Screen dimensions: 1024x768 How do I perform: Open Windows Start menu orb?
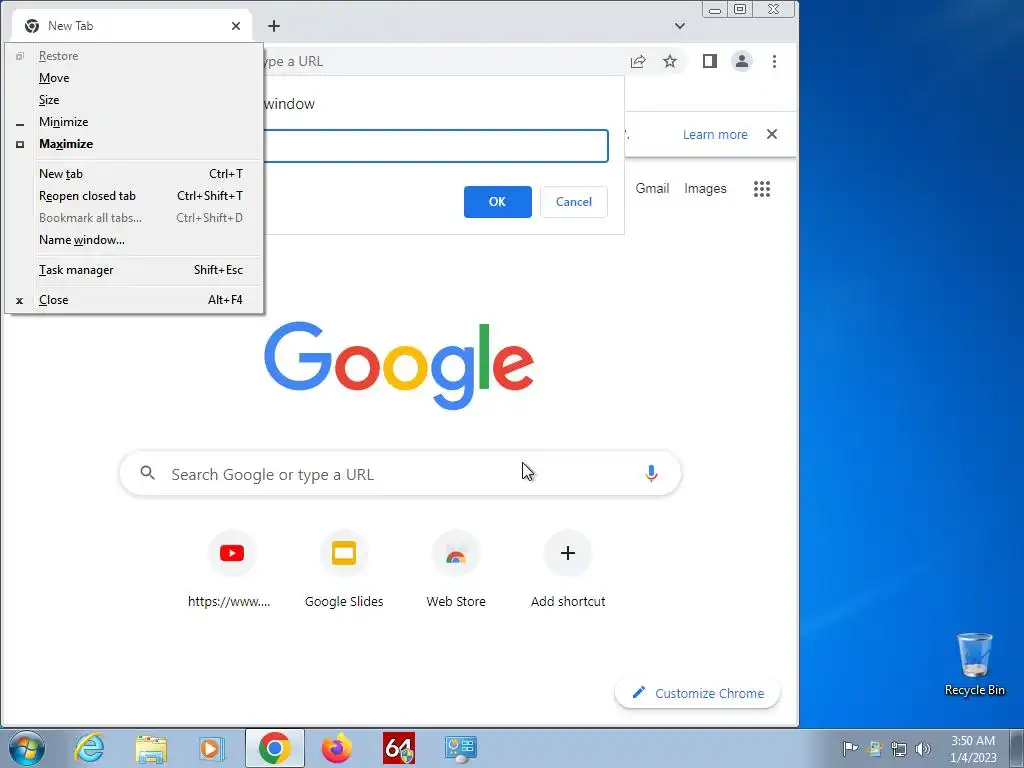[x=26, y=748]
